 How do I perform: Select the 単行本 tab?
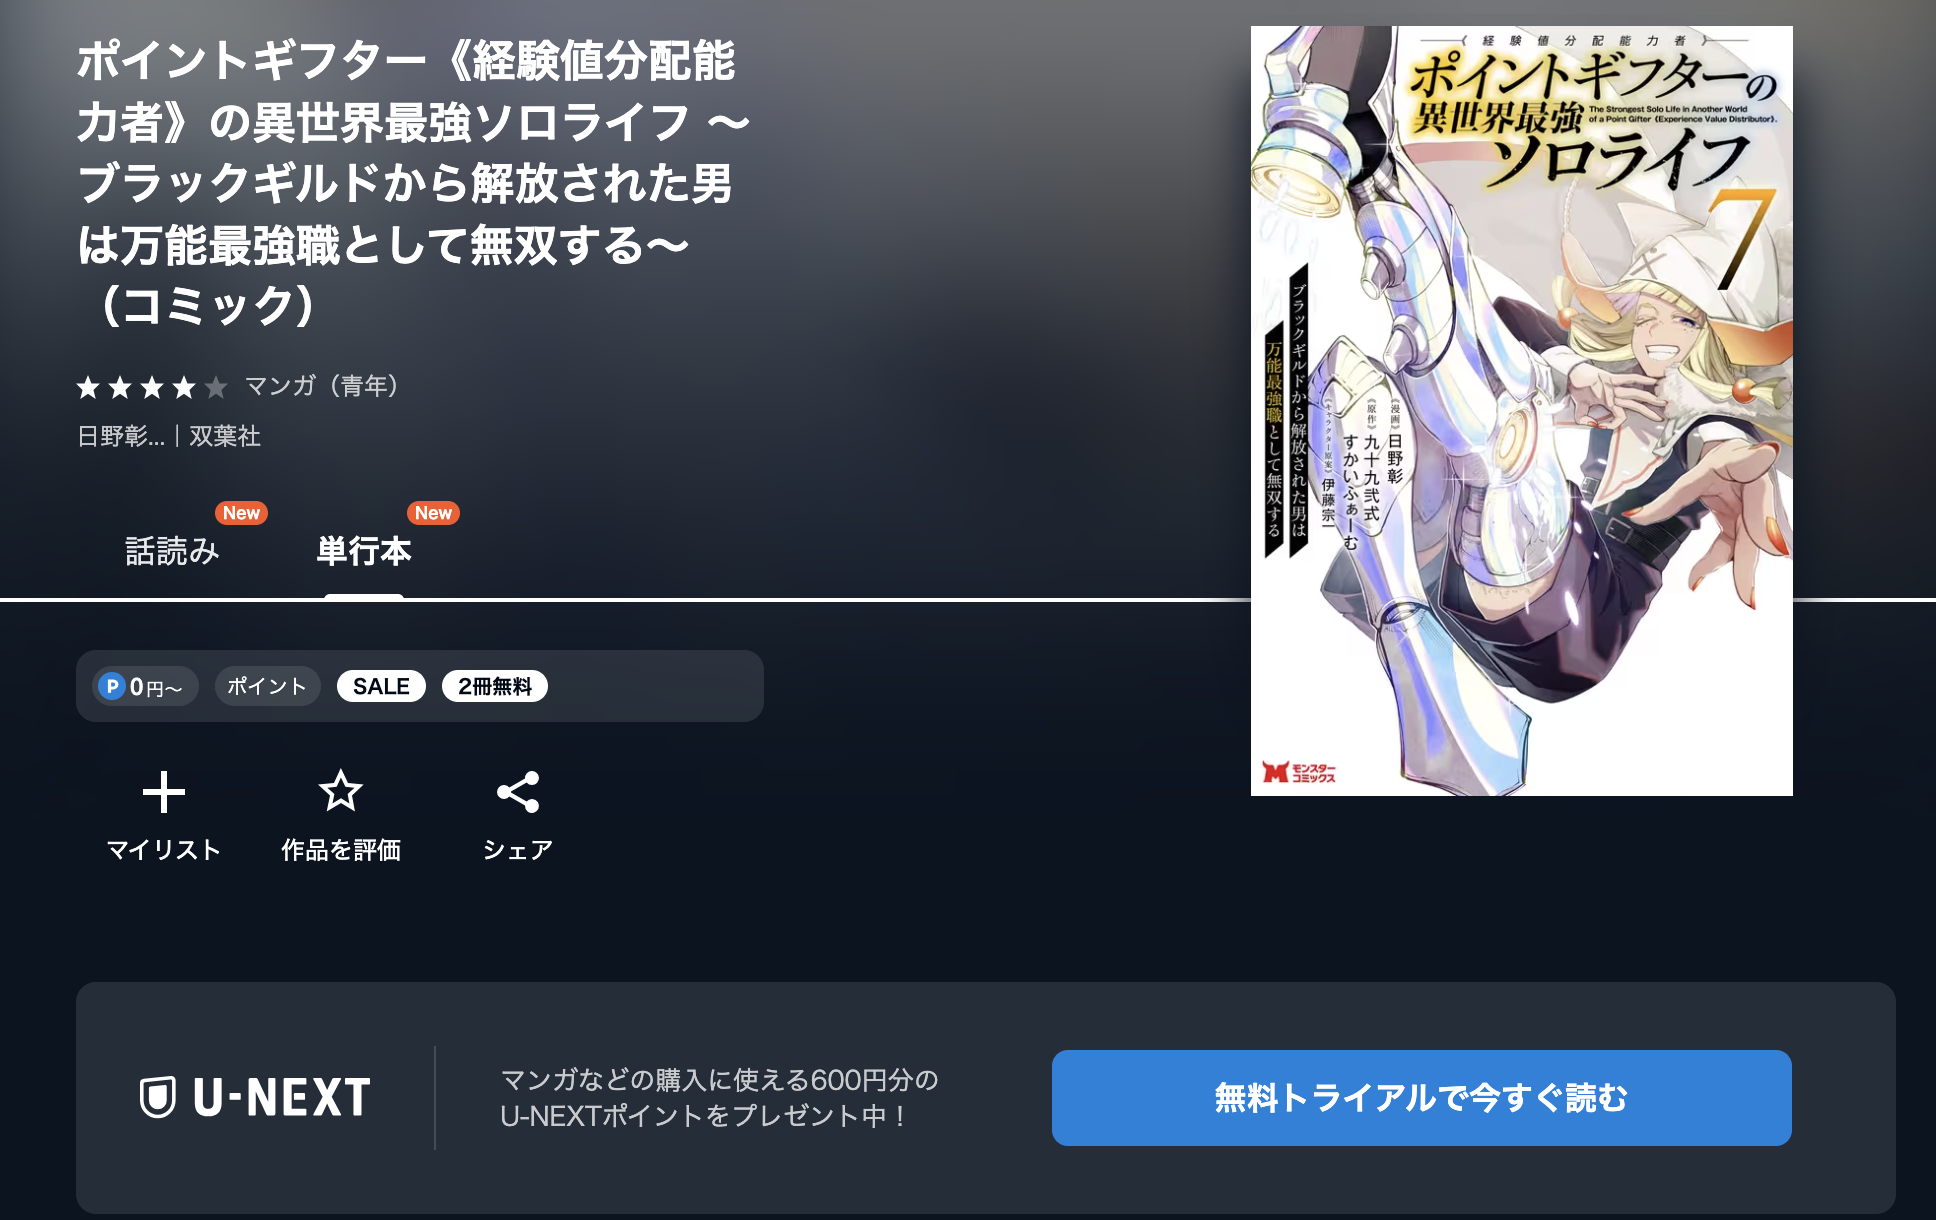click(x=364, y=551)
